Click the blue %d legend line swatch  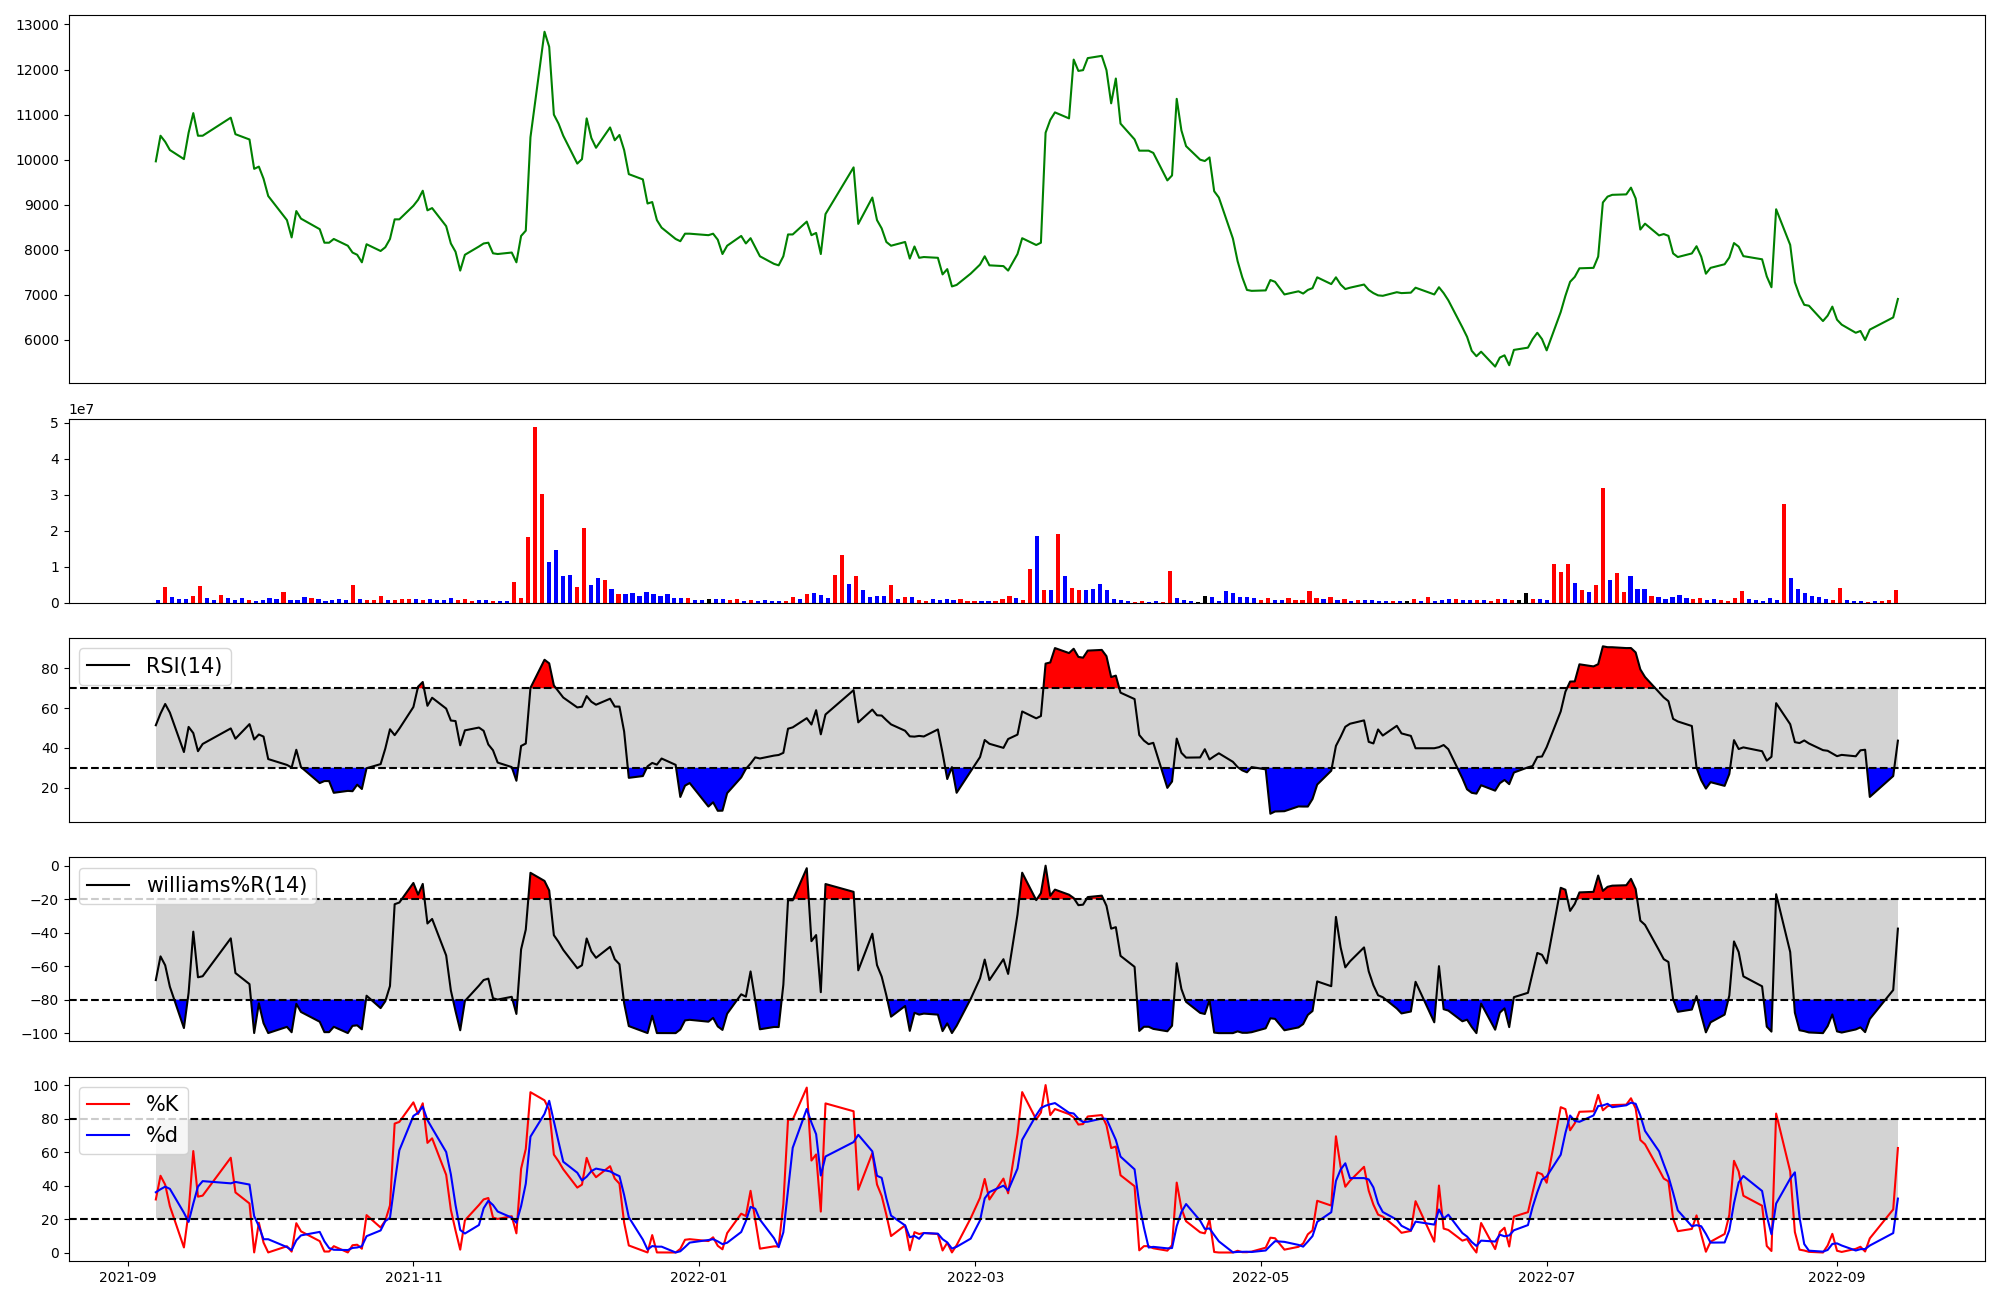point(109,1135)
